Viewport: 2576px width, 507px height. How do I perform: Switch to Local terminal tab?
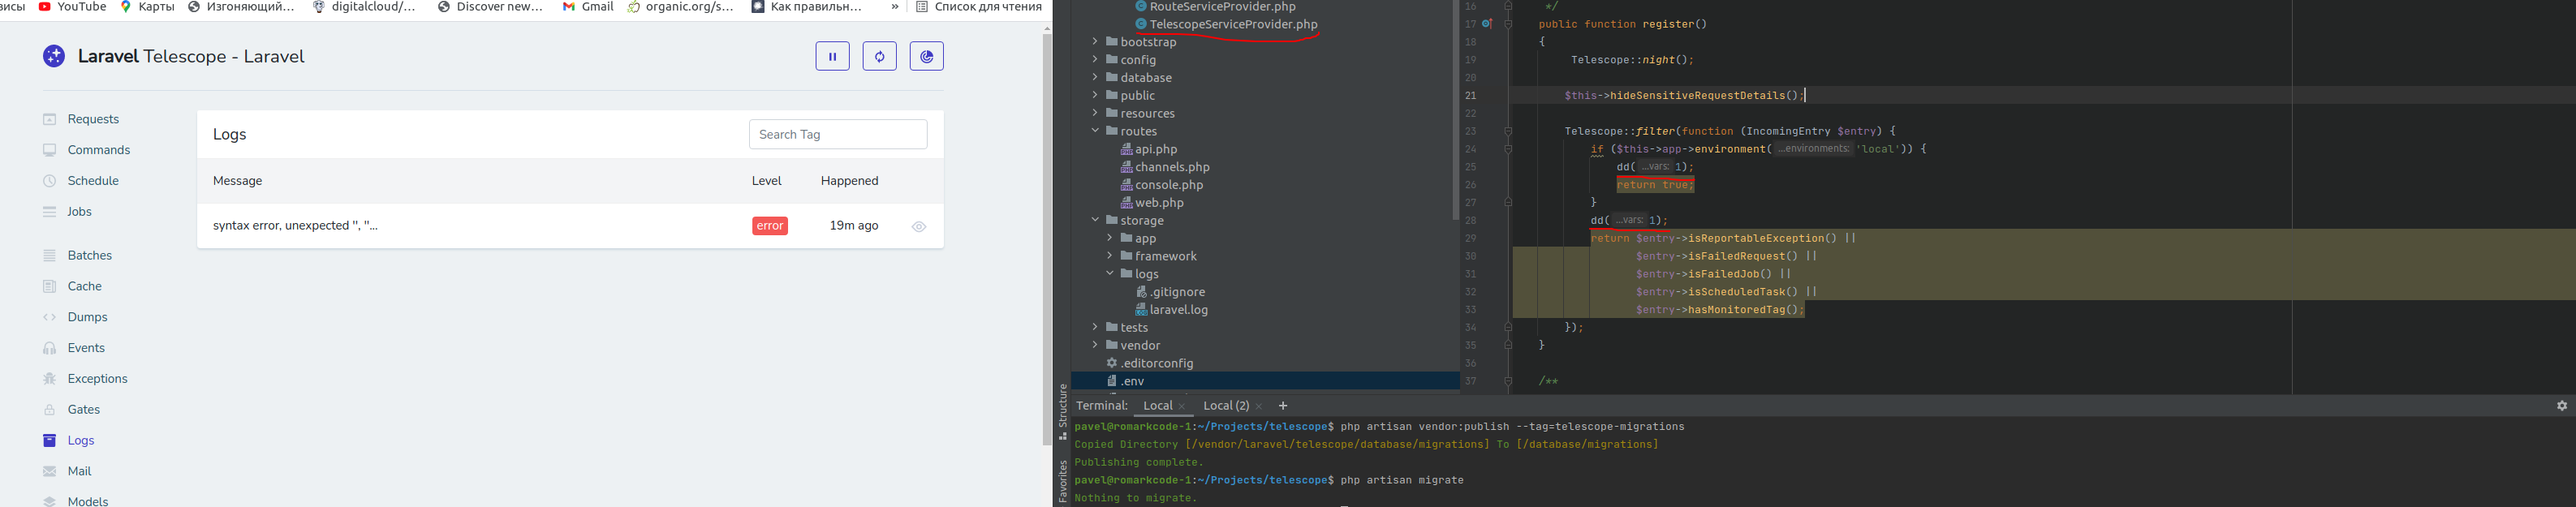coord(1157,406)
